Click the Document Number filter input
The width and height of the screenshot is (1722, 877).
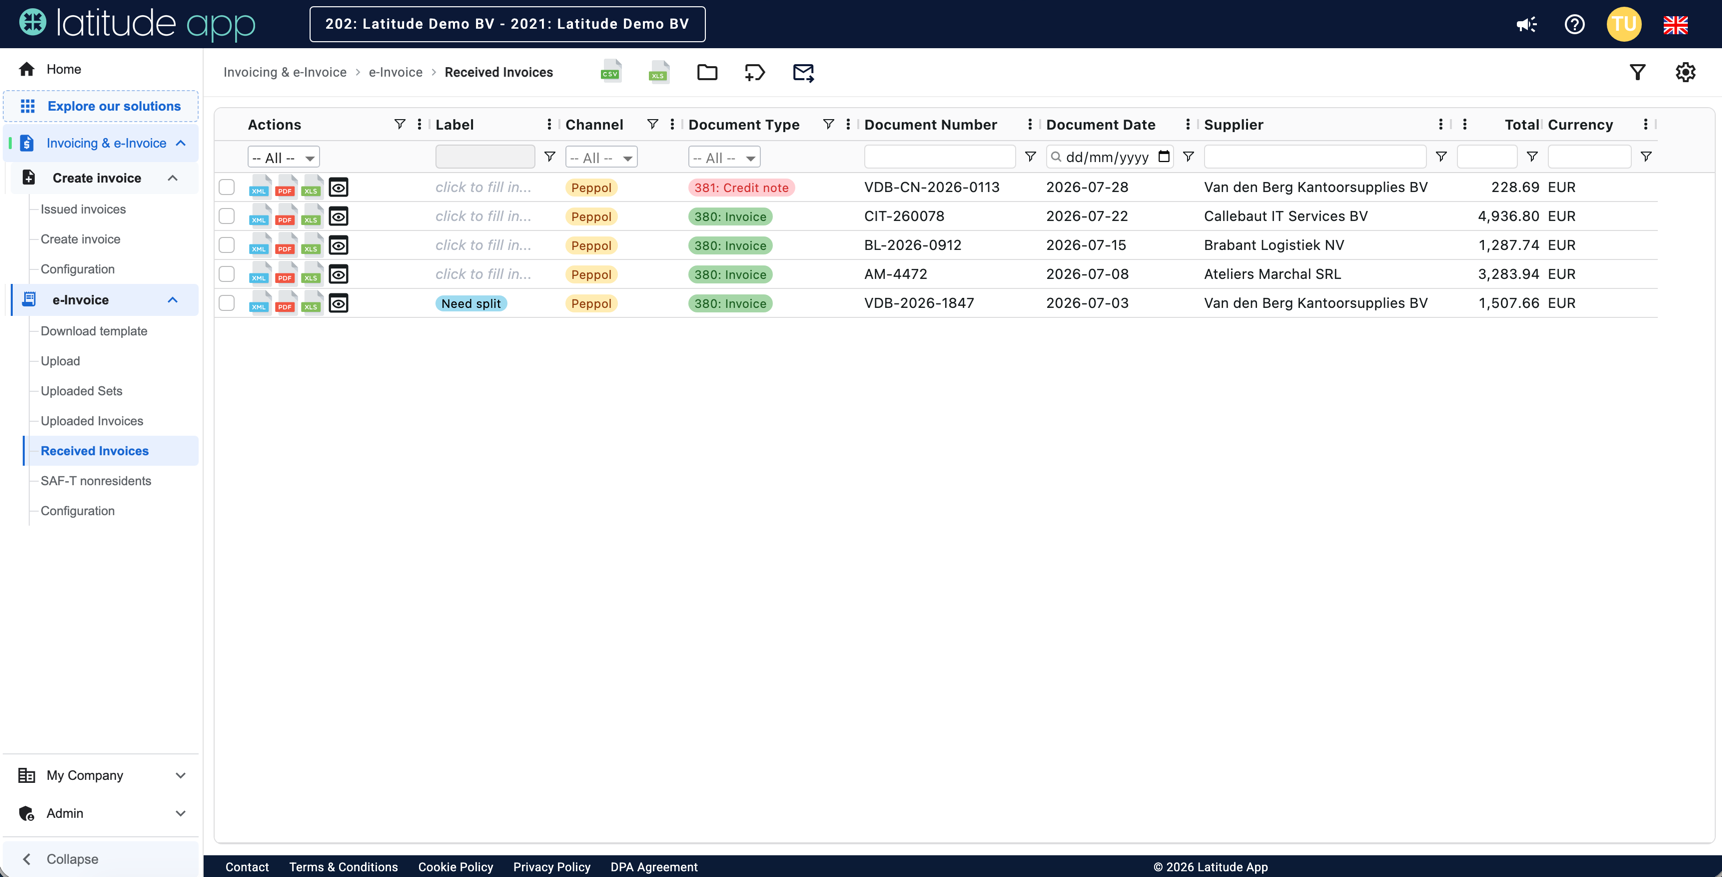coord(940,157)
